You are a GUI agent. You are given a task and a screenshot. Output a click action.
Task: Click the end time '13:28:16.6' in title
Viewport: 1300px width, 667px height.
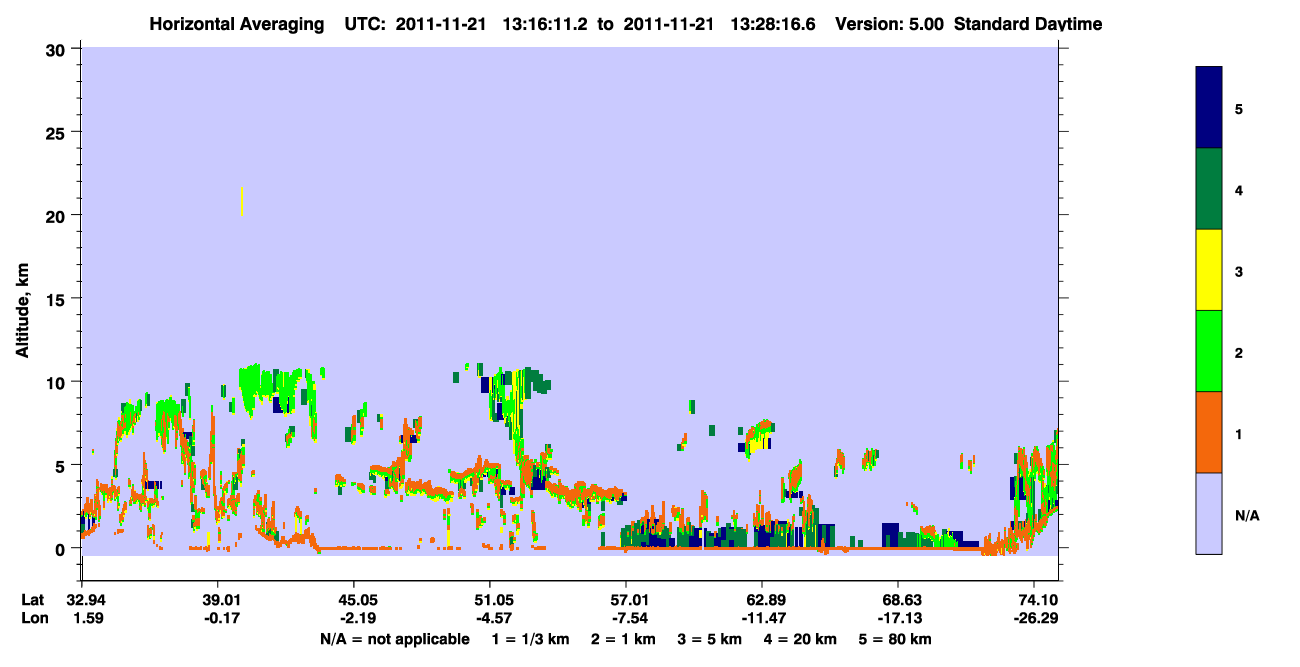pos(772,24)
